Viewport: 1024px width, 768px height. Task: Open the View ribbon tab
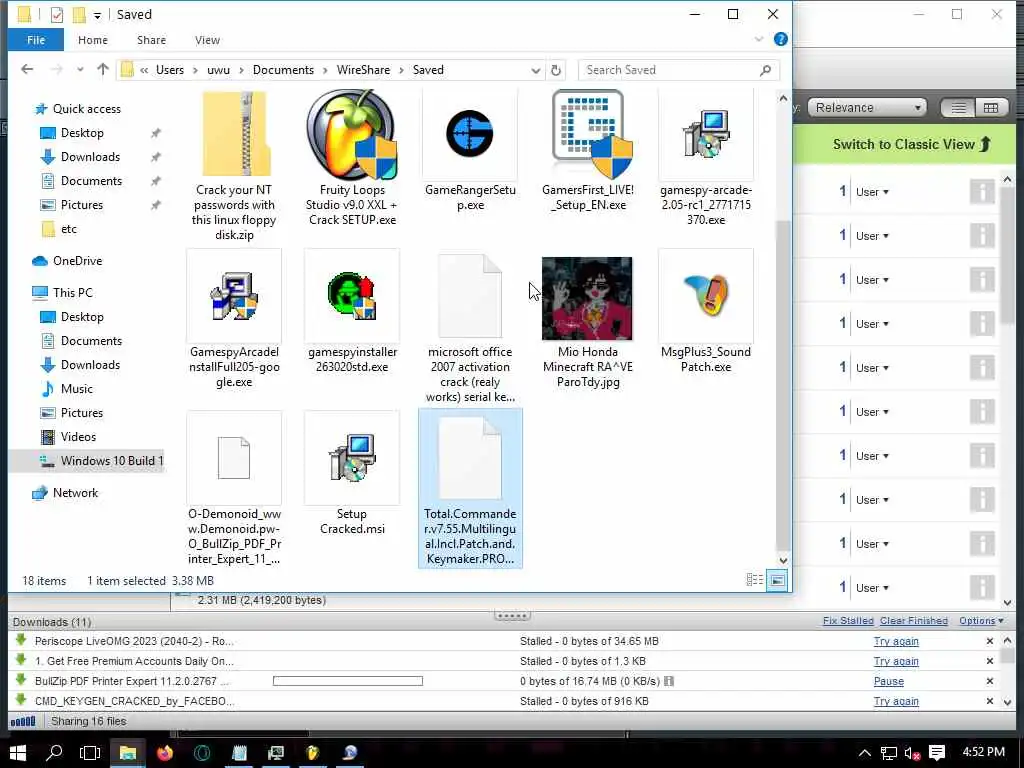point(207,40)
